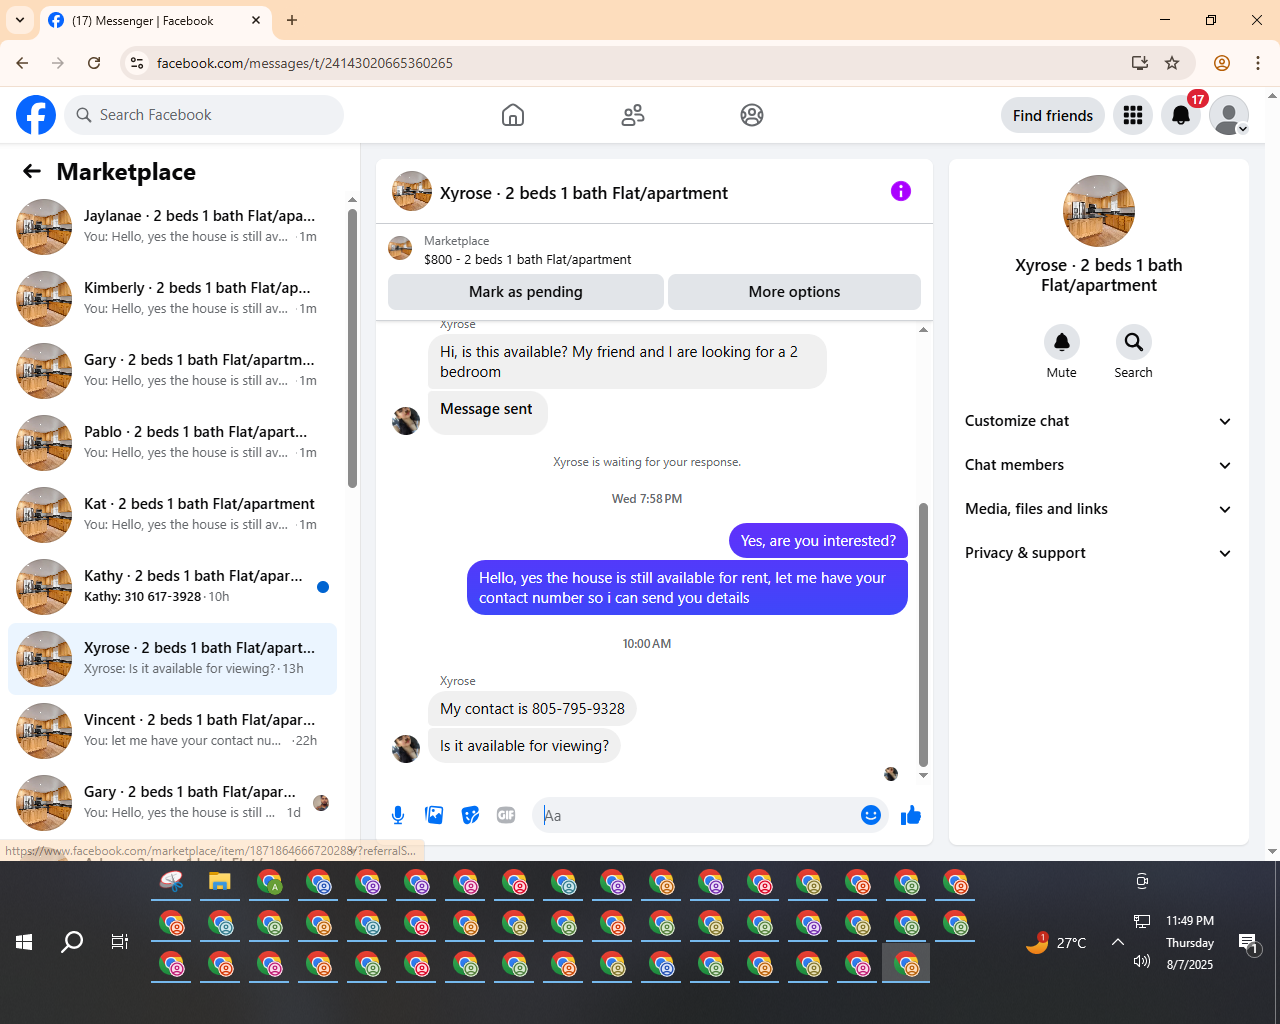Open Kathy conversation with unread dot

pyautogui.click(x=172, y=587)
